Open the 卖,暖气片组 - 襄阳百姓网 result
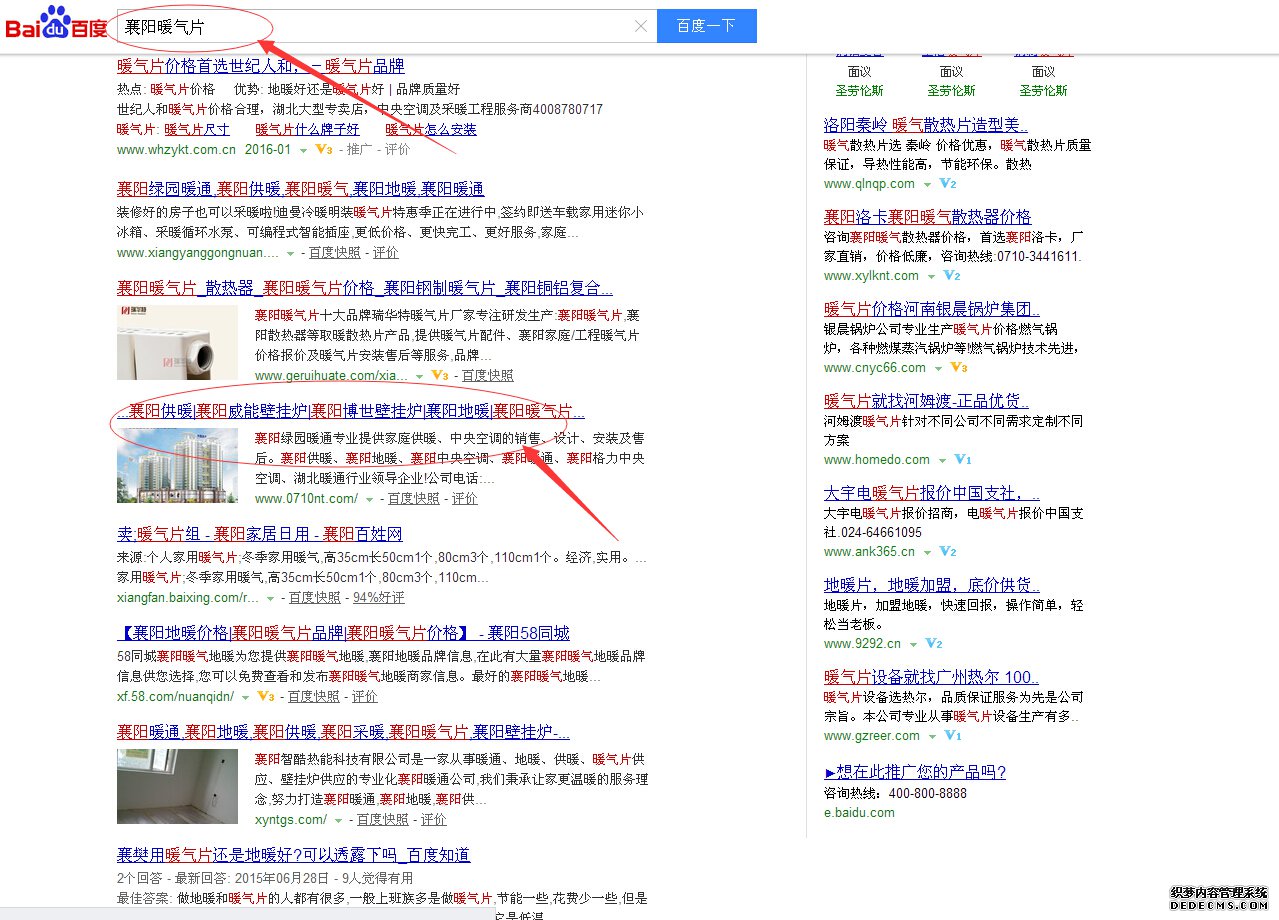 [260, 534]
